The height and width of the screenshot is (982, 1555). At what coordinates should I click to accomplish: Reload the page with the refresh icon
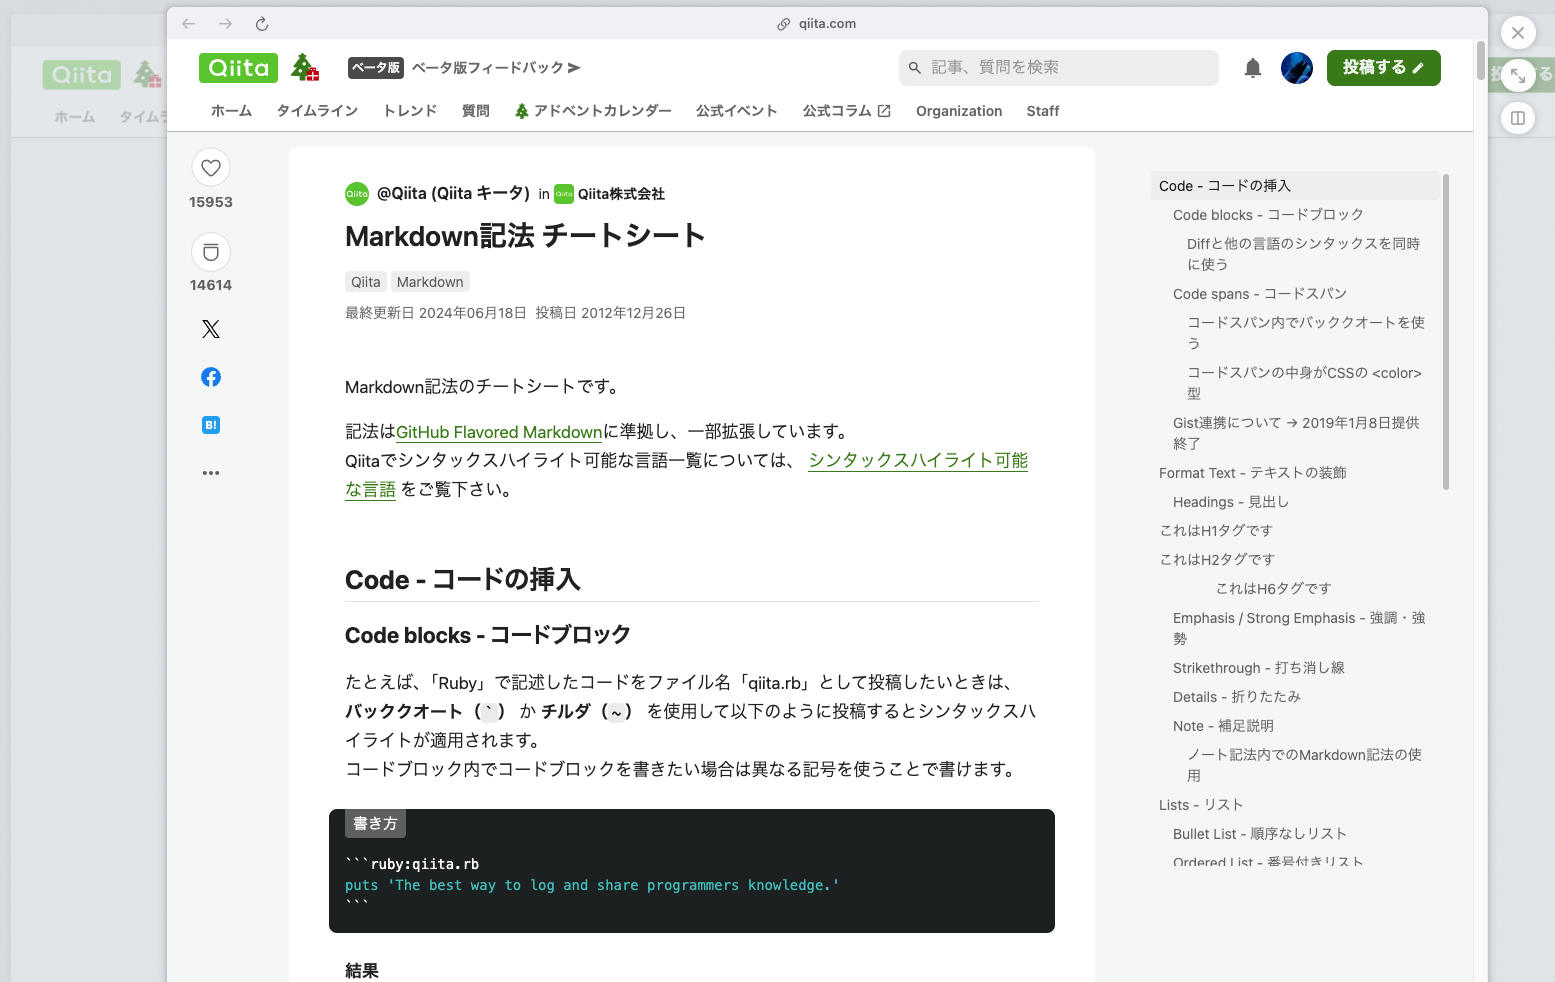[x=261, y=23]
